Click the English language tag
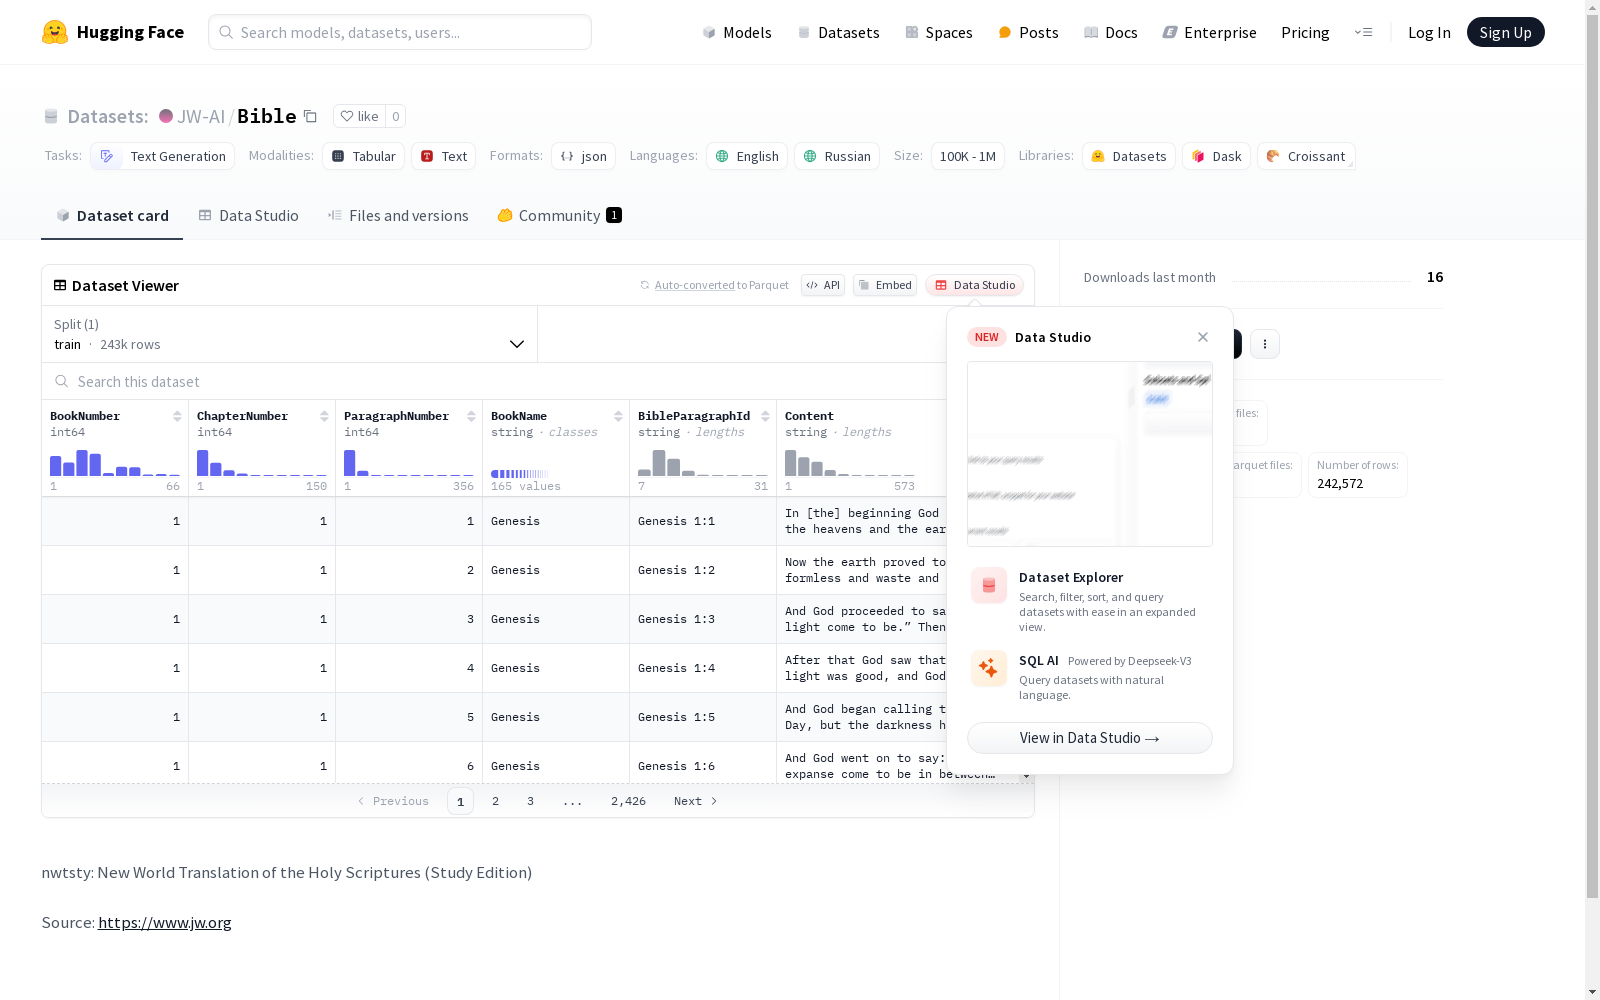 pyautogui.click(x=747, y=156)
